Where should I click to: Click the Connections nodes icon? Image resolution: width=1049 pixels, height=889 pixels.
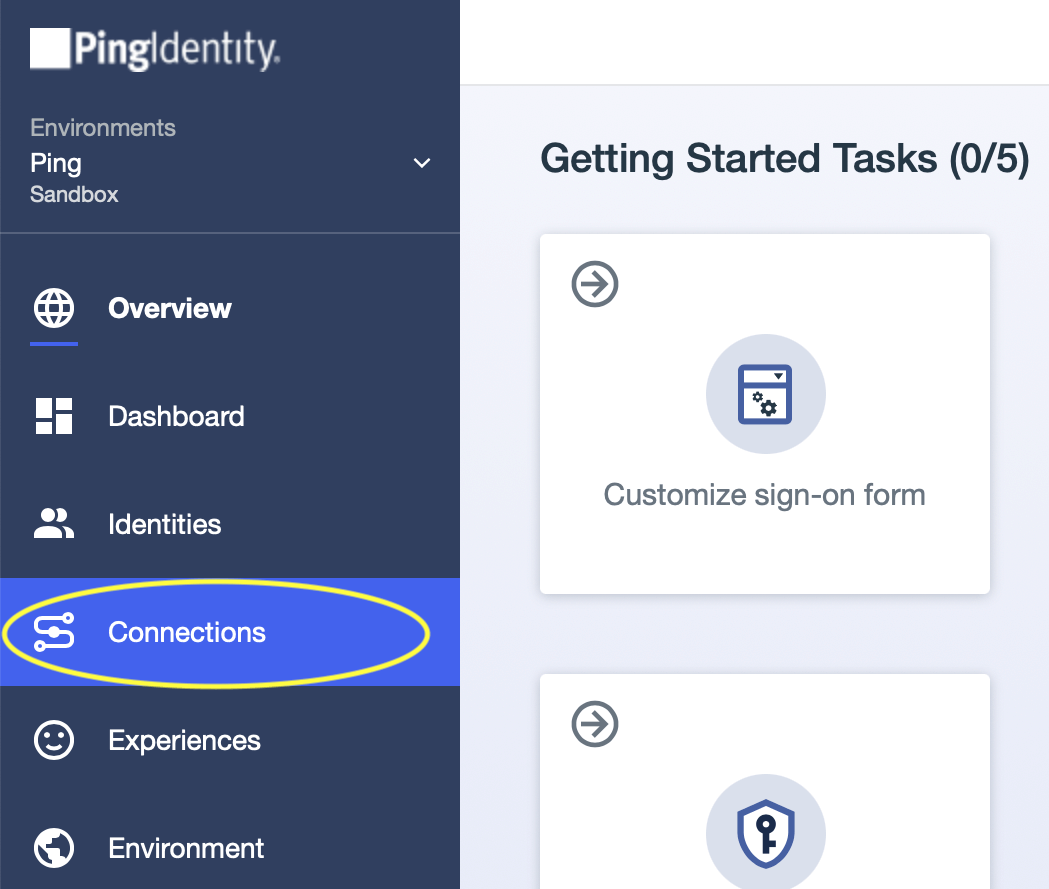[x=54, y=632]
